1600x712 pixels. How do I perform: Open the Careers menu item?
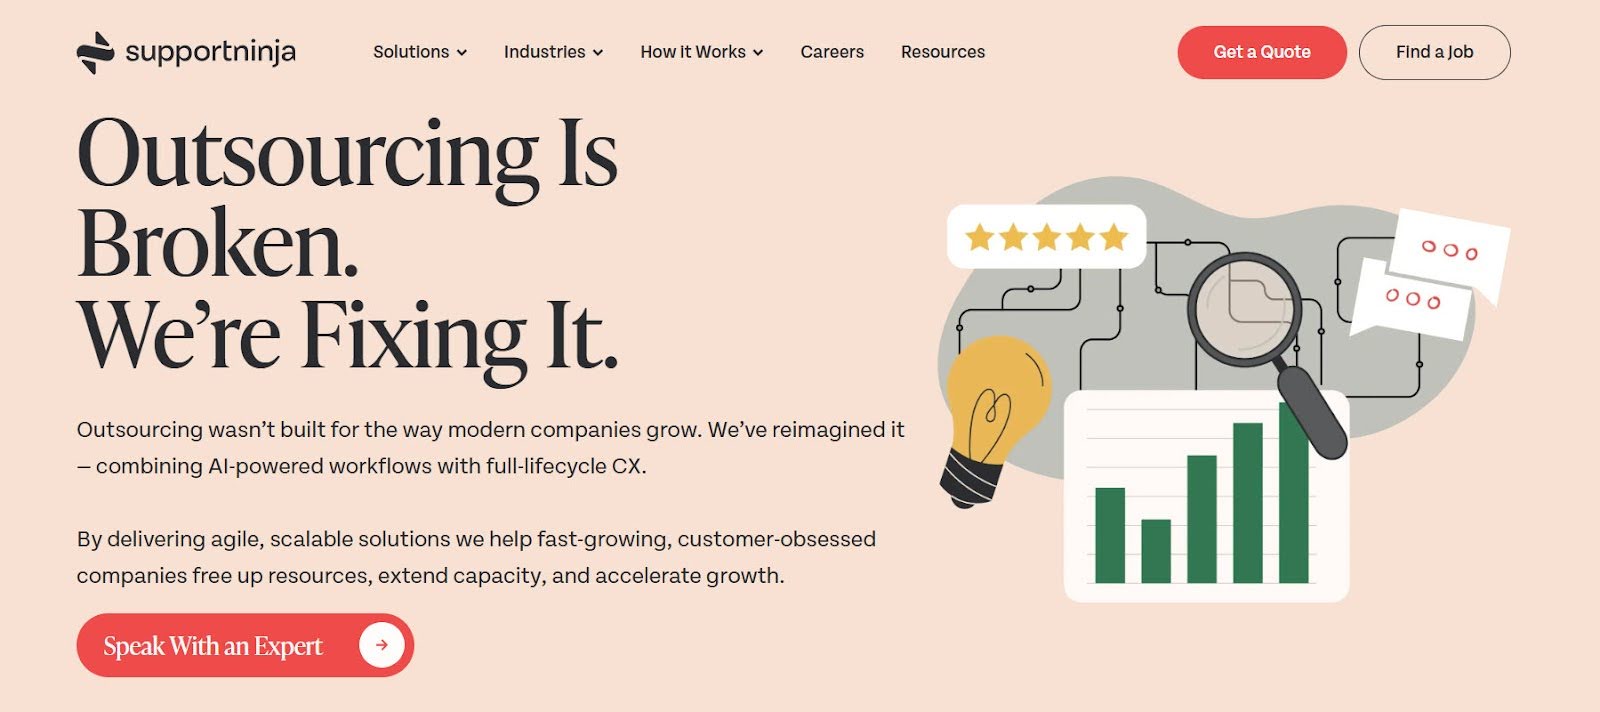(x=832, y=52)
